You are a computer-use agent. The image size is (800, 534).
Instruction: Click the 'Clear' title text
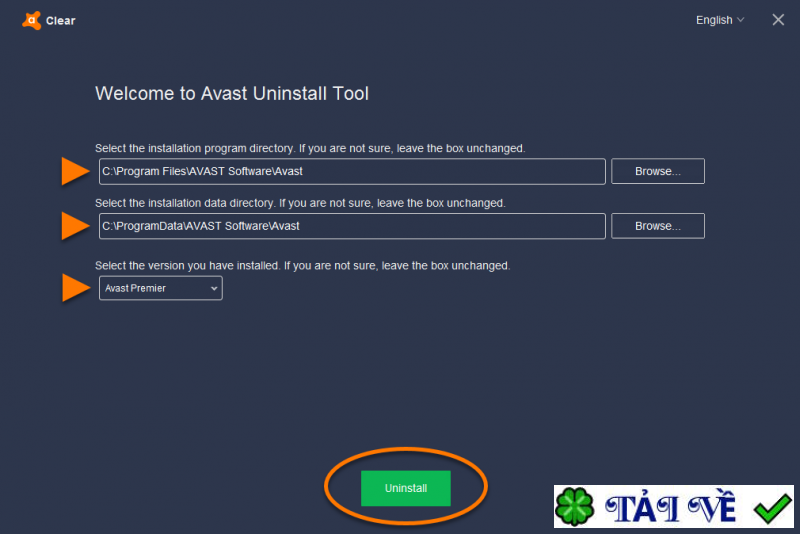pos(61,21)
